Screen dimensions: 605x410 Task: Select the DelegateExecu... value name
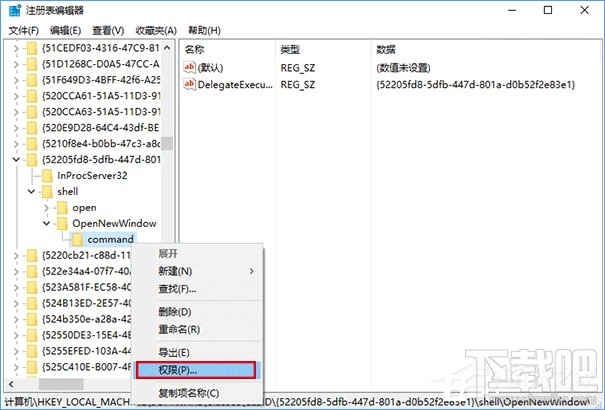tap(235, 84)
